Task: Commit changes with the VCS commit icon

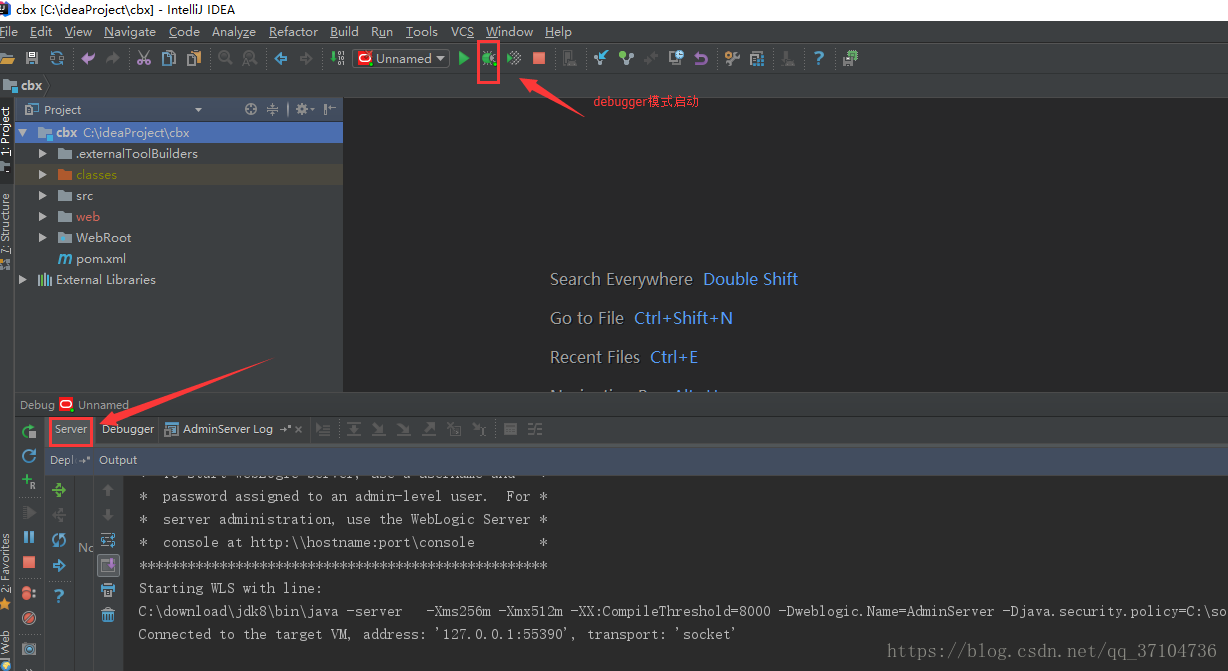Action: pyautogui.click(x=626, y=58)
